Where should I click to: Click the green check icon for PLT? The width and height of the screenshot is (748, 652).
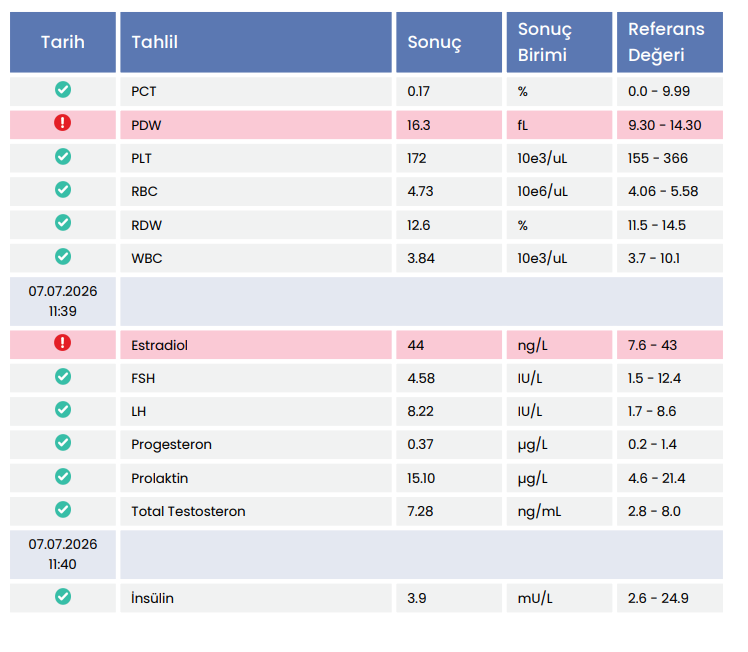point(62,156)
